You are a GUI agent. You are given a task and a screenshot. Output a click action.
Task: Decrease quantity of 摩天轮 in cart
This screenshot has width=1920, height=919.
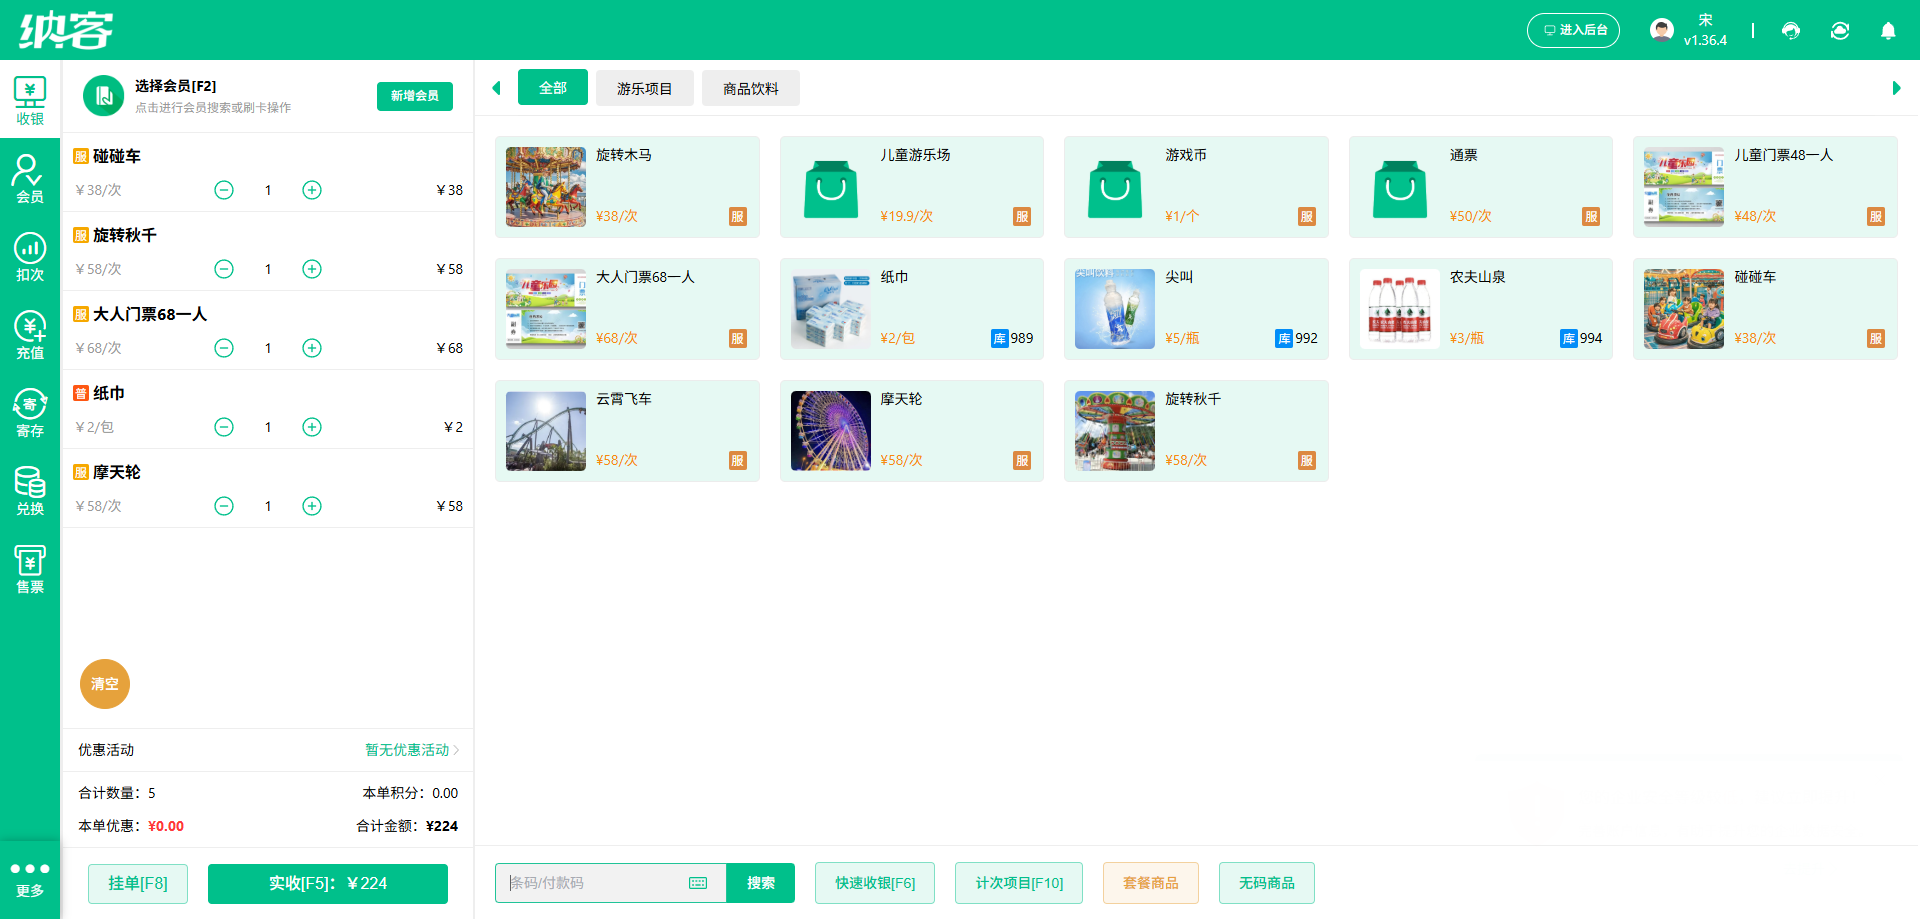coord(224,506)
